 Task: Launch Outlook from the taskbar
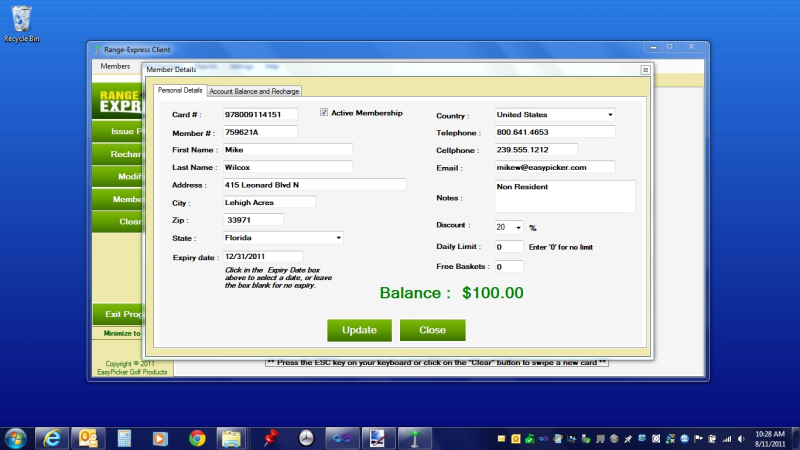pyautogui.click(x=88, y=438)
